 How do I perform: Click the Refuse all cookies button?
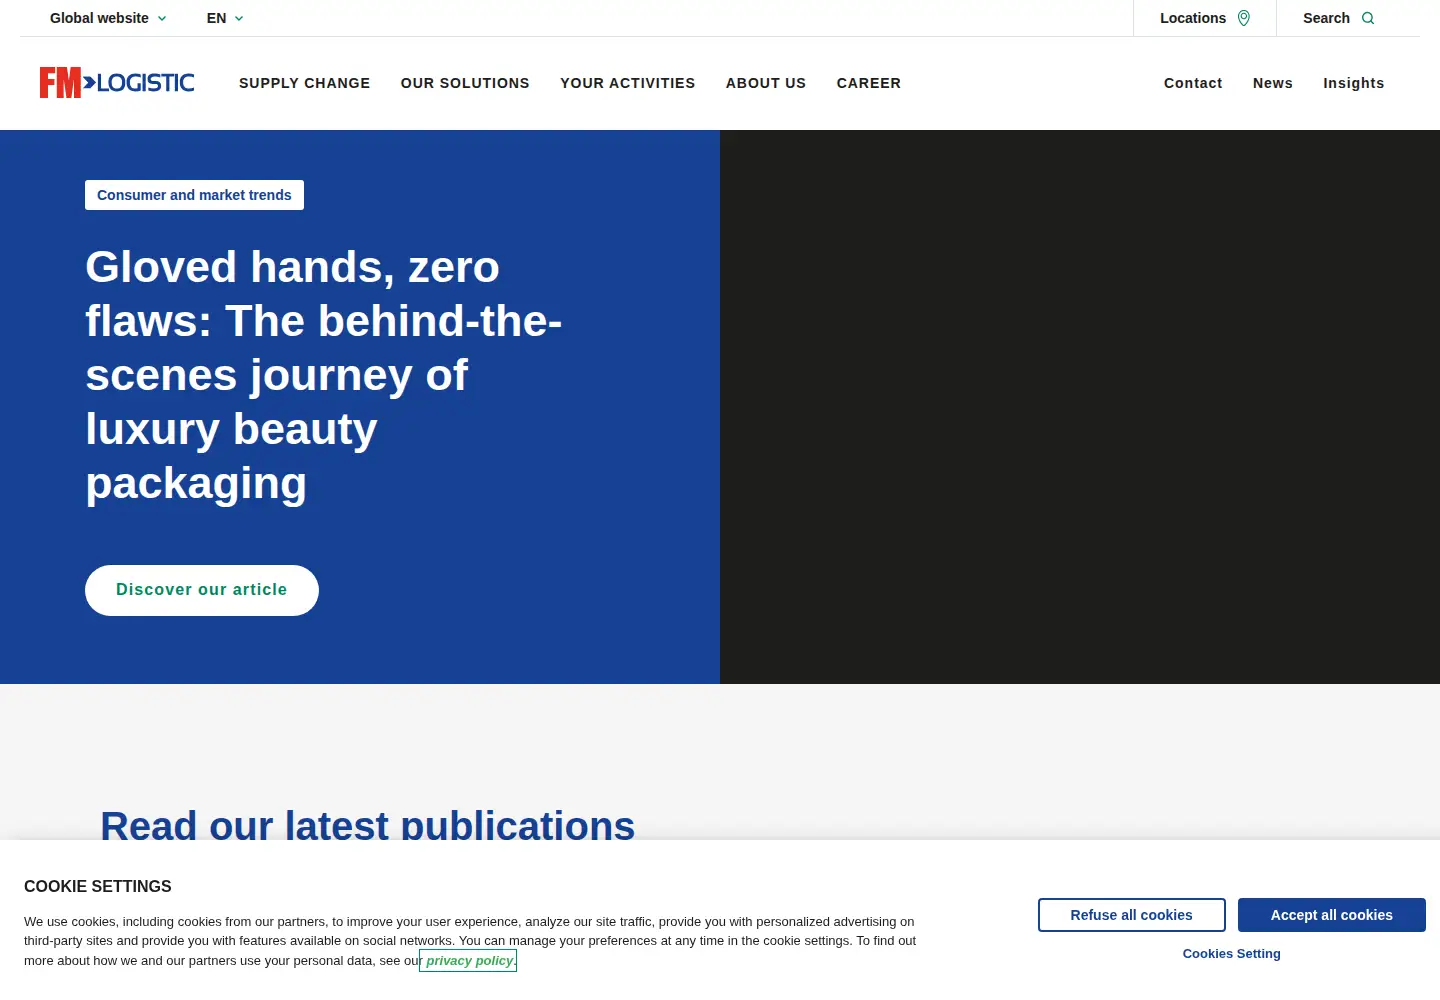click(1132, 915)
